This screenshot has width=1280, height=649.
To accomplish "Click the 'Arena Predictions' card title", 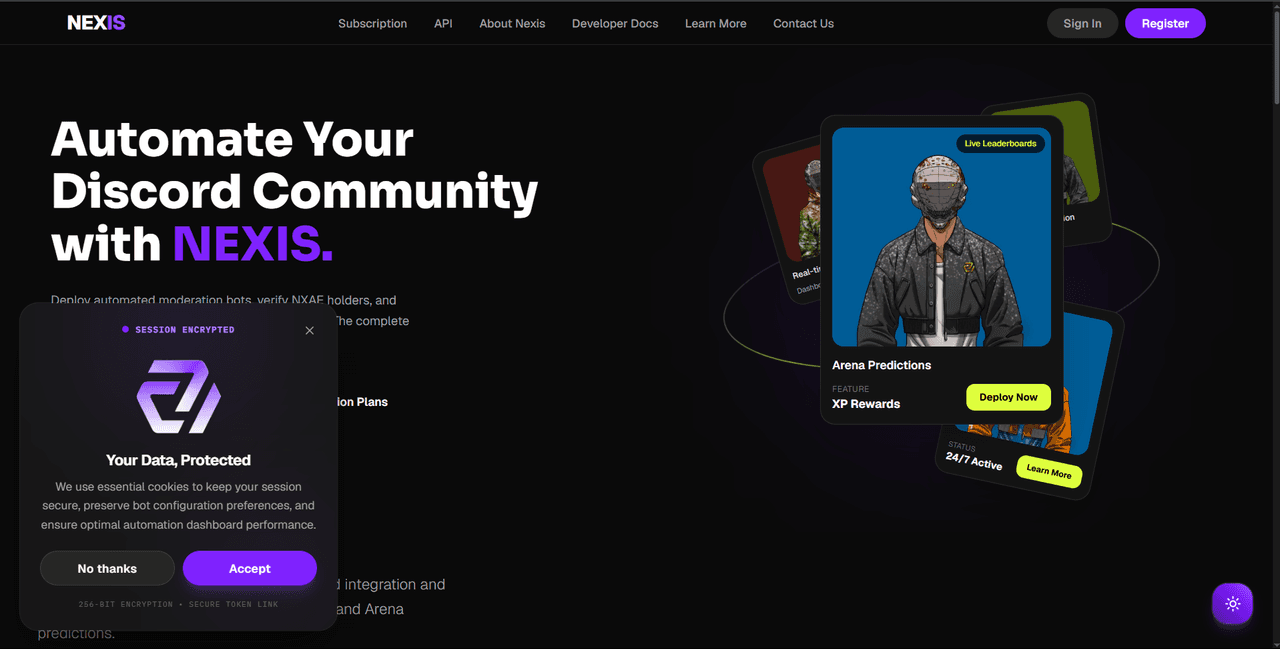I will (x=881, y=365).
